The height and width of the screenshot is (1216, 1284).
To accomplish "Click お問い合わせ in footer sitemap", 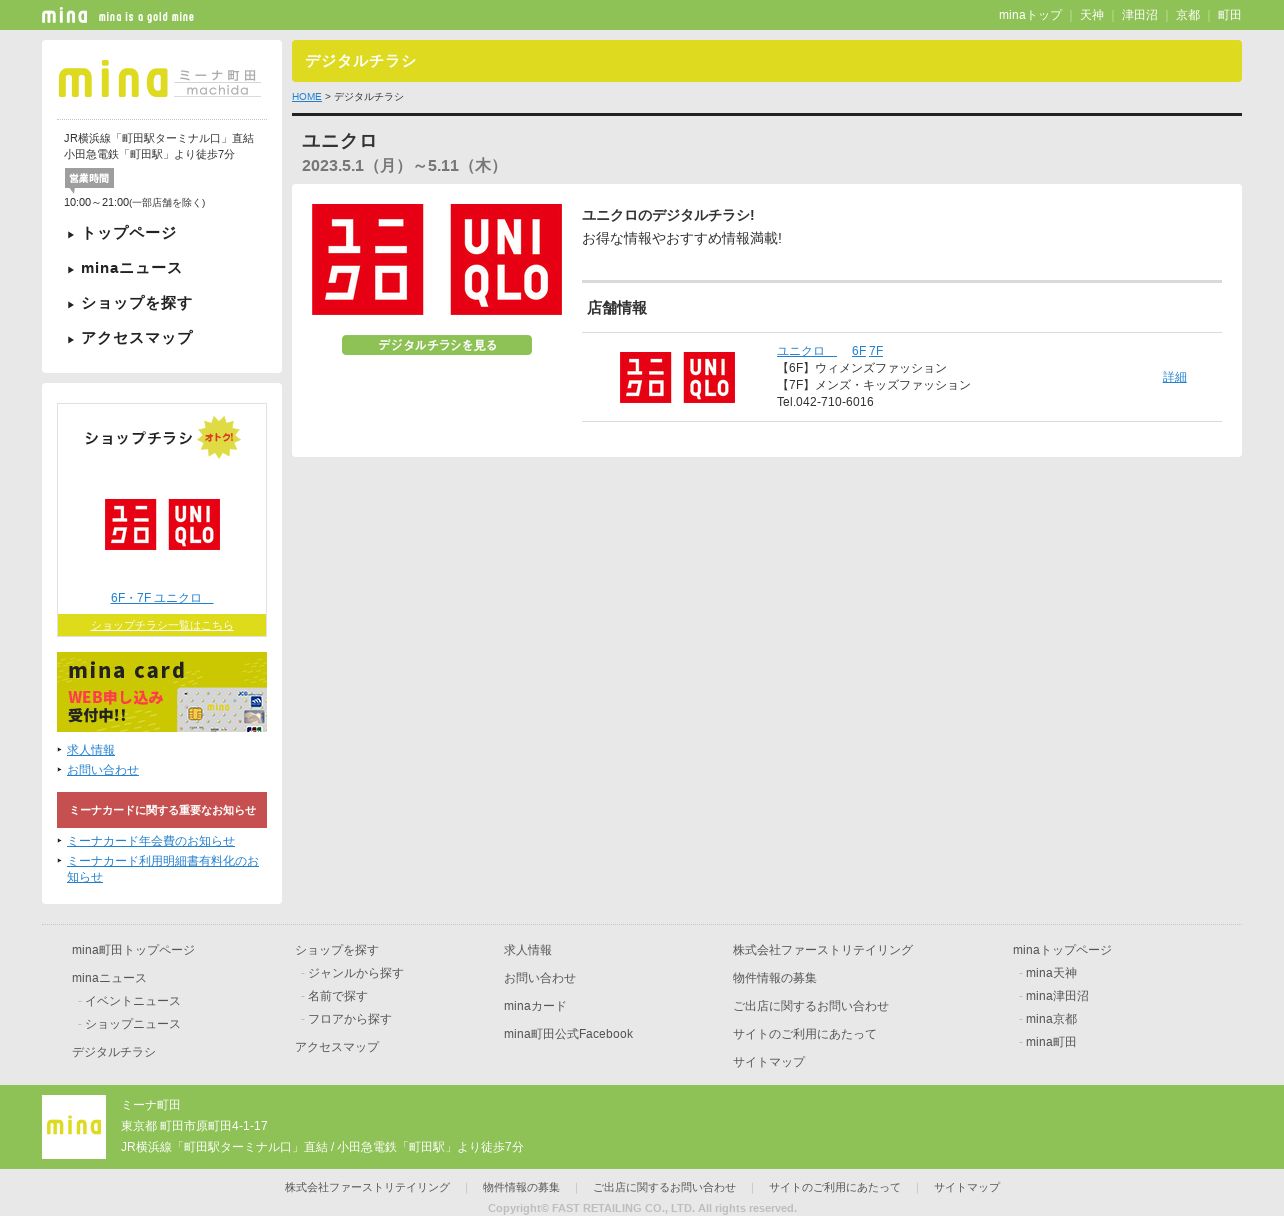I will pos(540,978).
